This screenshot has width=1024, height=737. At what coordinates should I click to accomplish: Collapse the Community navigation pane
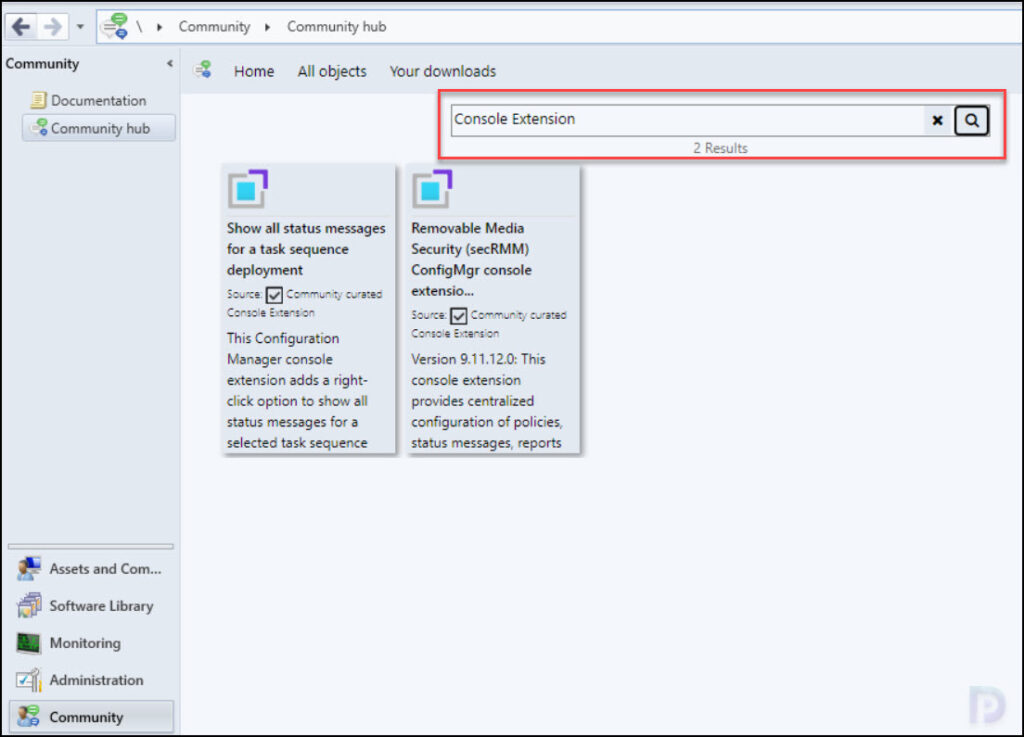pyautogui.click(x=169, y=63)
